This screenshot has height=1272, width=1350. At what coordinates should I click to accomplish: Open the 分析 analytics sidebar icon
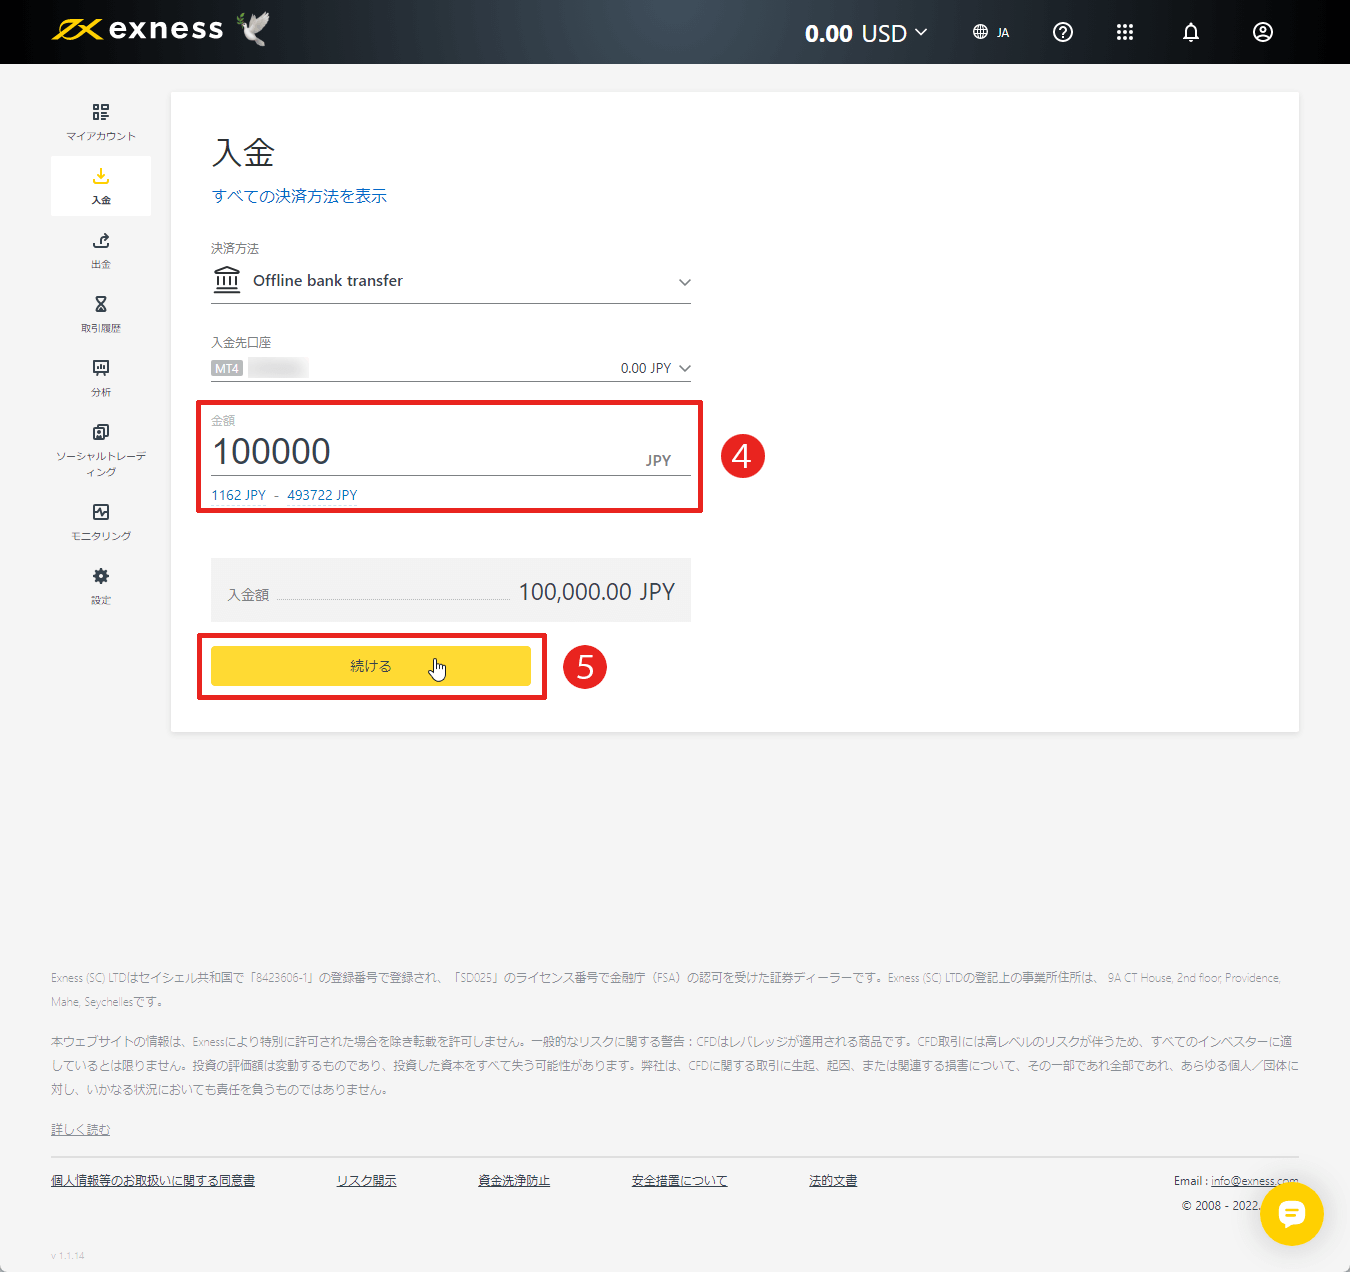pyautogui.click(x=100, y=378)
